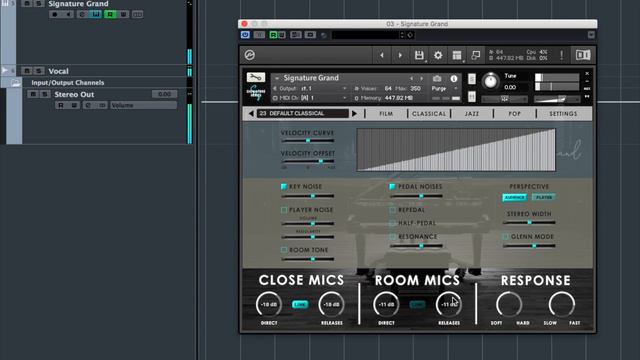The image size is (640, 360).
Task: Click the instrument Mute button below Solo
Action: tap(471, 97)
